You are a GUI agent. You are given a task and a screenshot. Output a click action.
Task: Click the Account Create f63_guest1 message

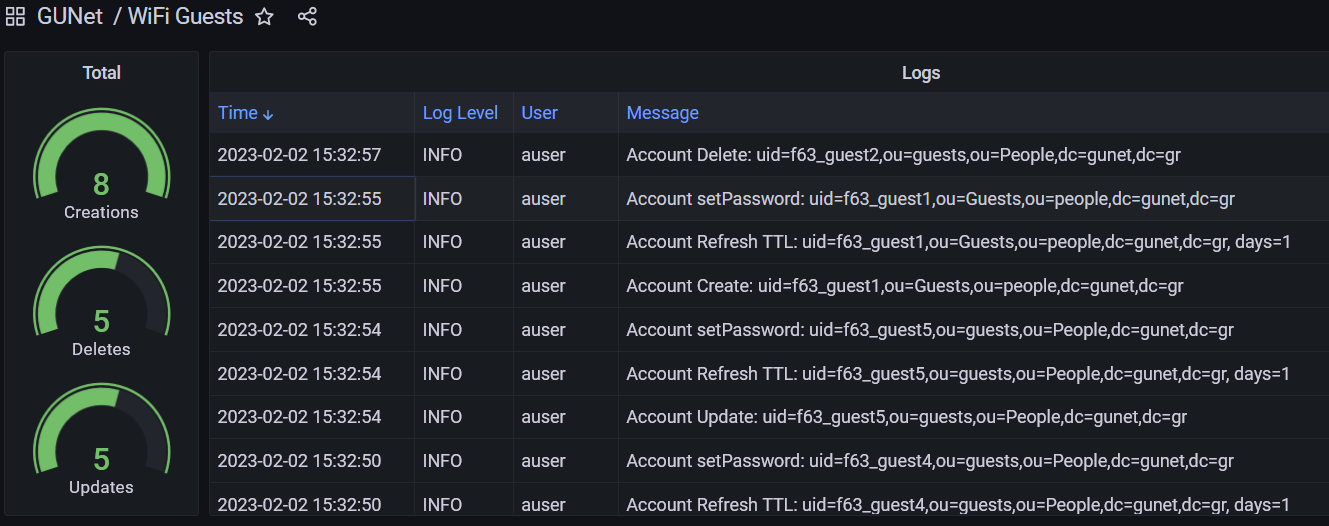pos(905,286)
